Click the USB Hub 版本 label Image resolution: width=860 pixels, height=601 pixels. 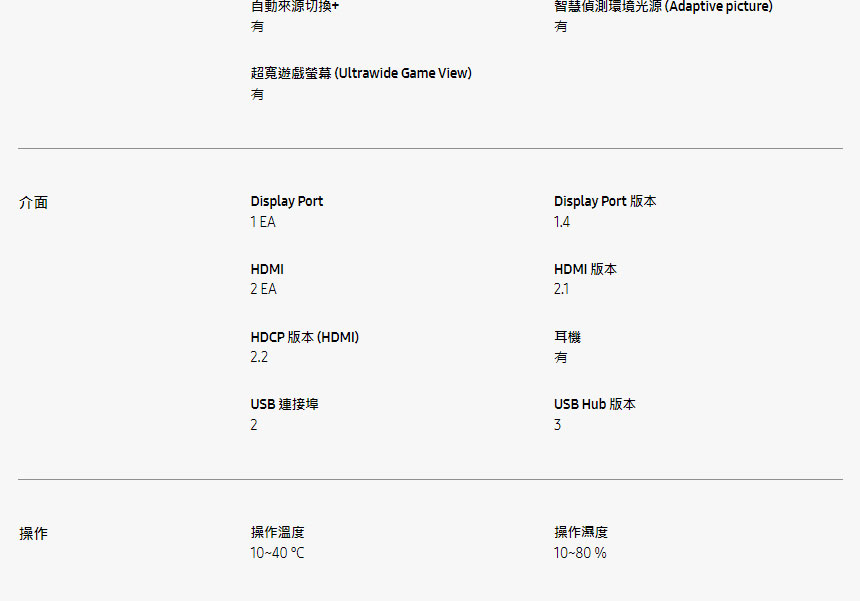[594, 404]
